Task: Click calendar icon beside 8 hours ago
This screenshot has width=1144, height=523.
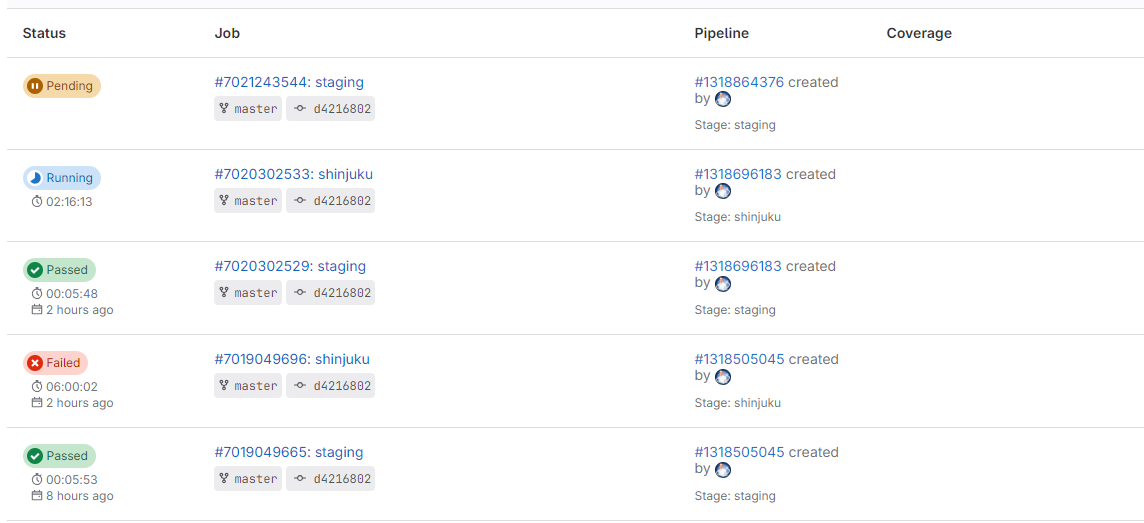Action: (x=37, y=495)
